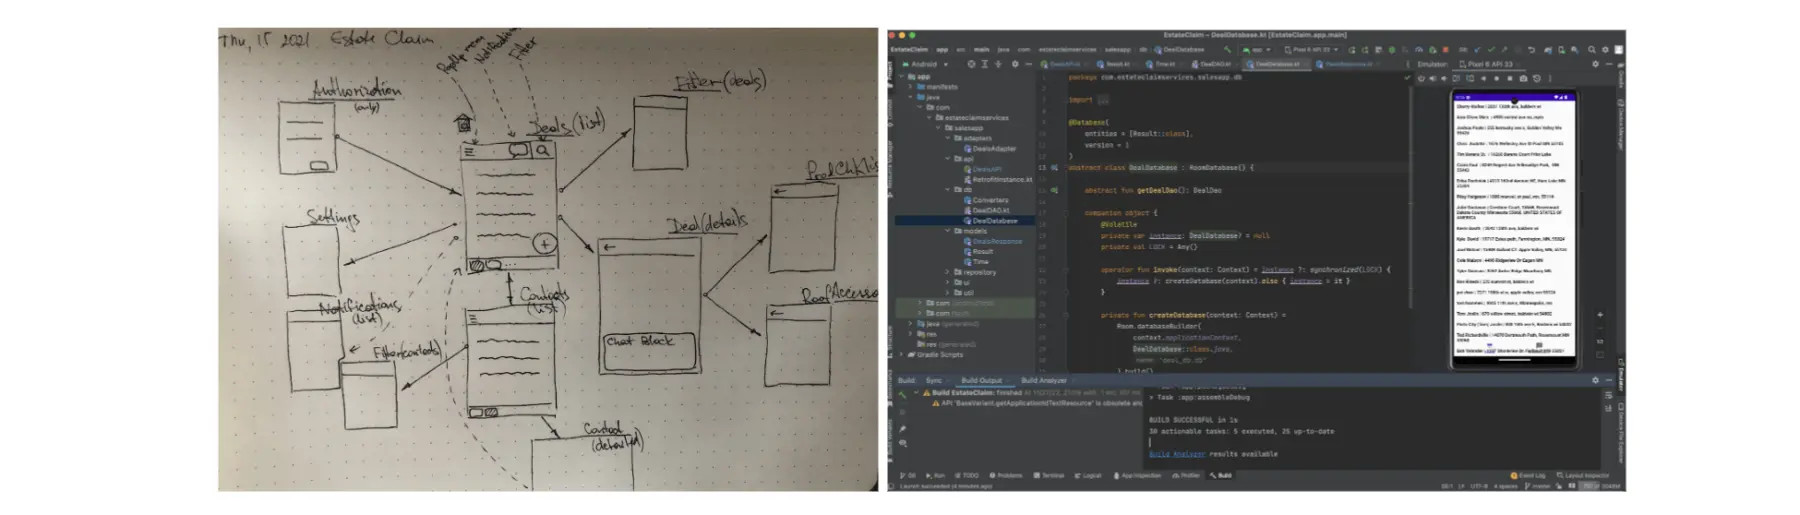The image size is (1800, 515).
Task: Click the Undo arrow in main toolbar
Action: (1531, 50)
